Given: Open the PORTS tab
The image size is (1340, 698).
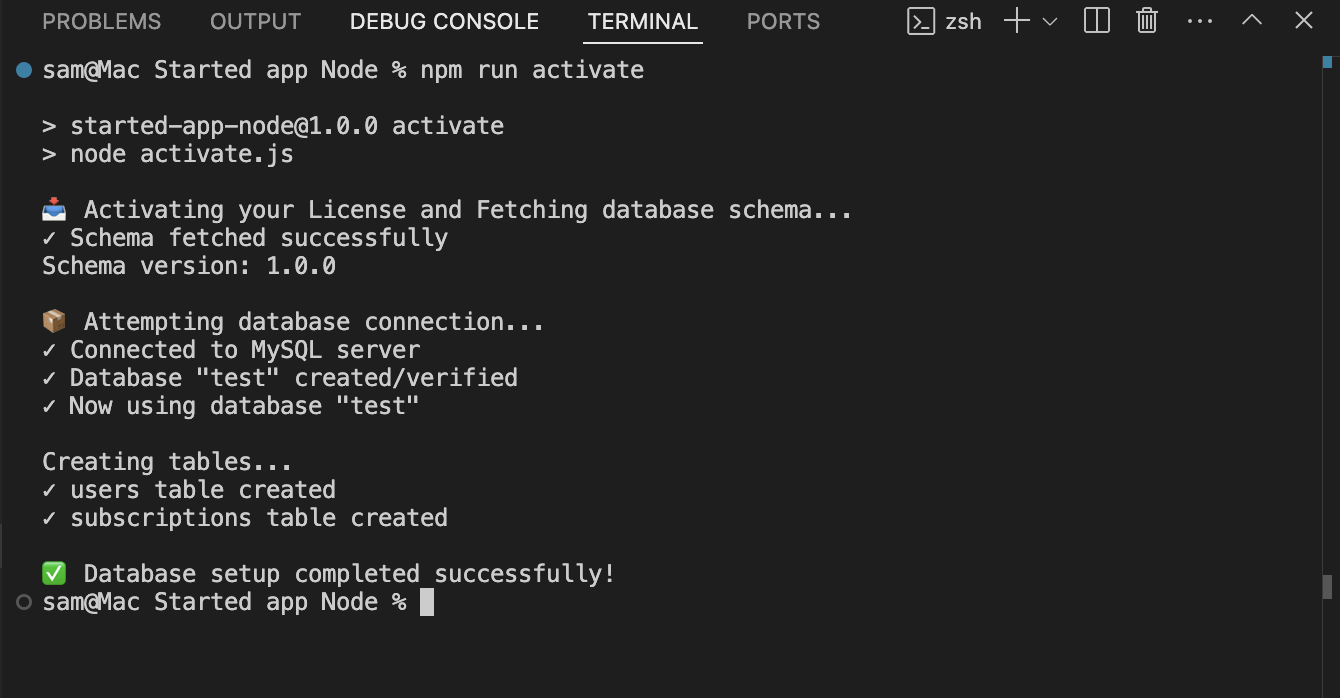Looking at the screenshot, I should click(783, 21).
